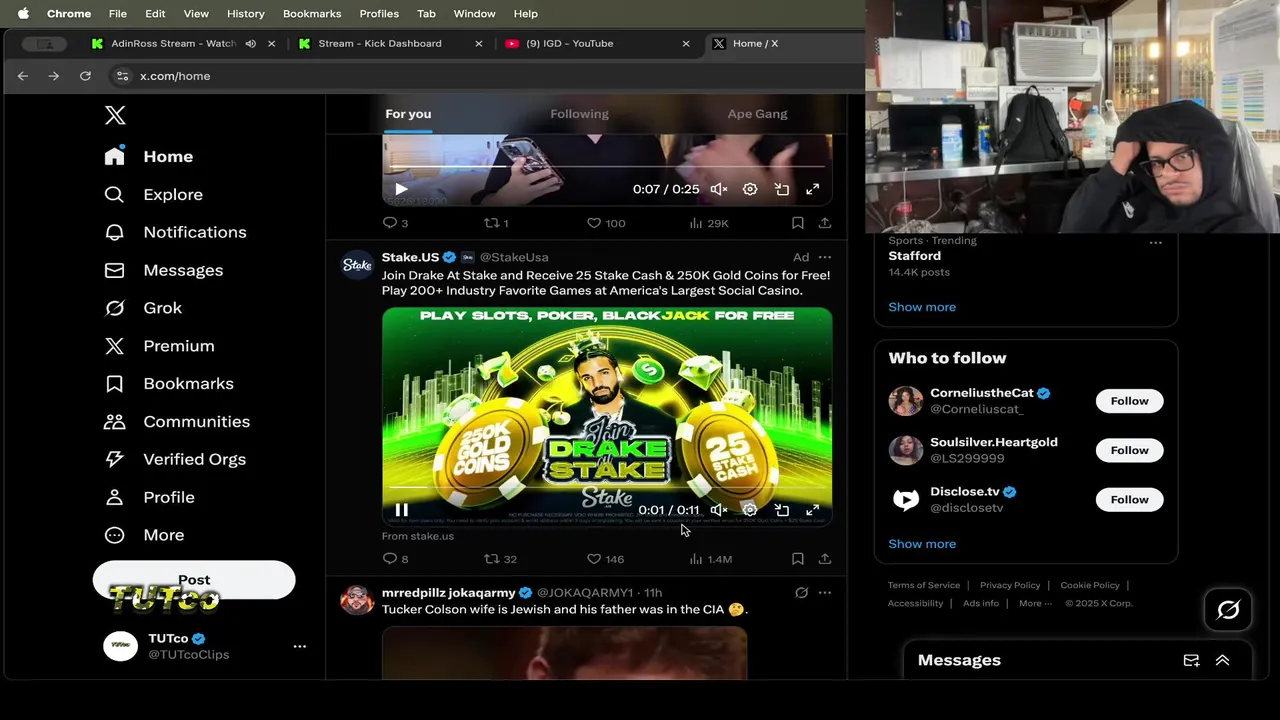Screen dimensions: 1280x720
Task: Open Communities in sidebar
Action: point(177,421)
